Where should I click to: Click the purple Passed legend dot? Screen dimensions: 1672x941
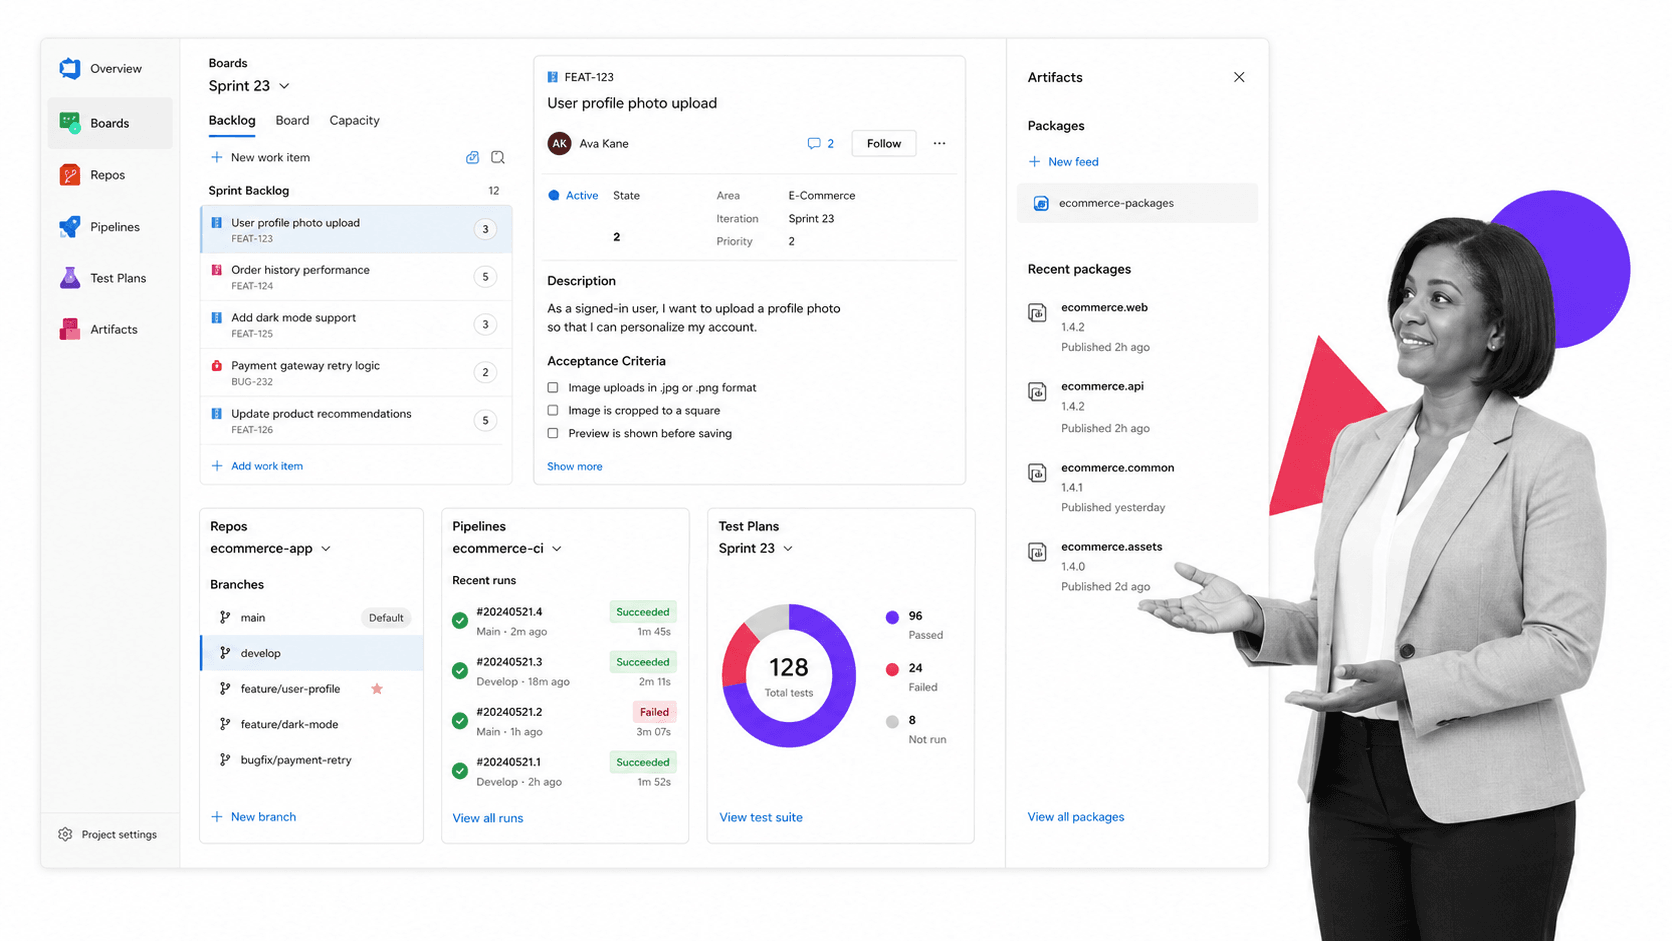(x=892, y=617)
